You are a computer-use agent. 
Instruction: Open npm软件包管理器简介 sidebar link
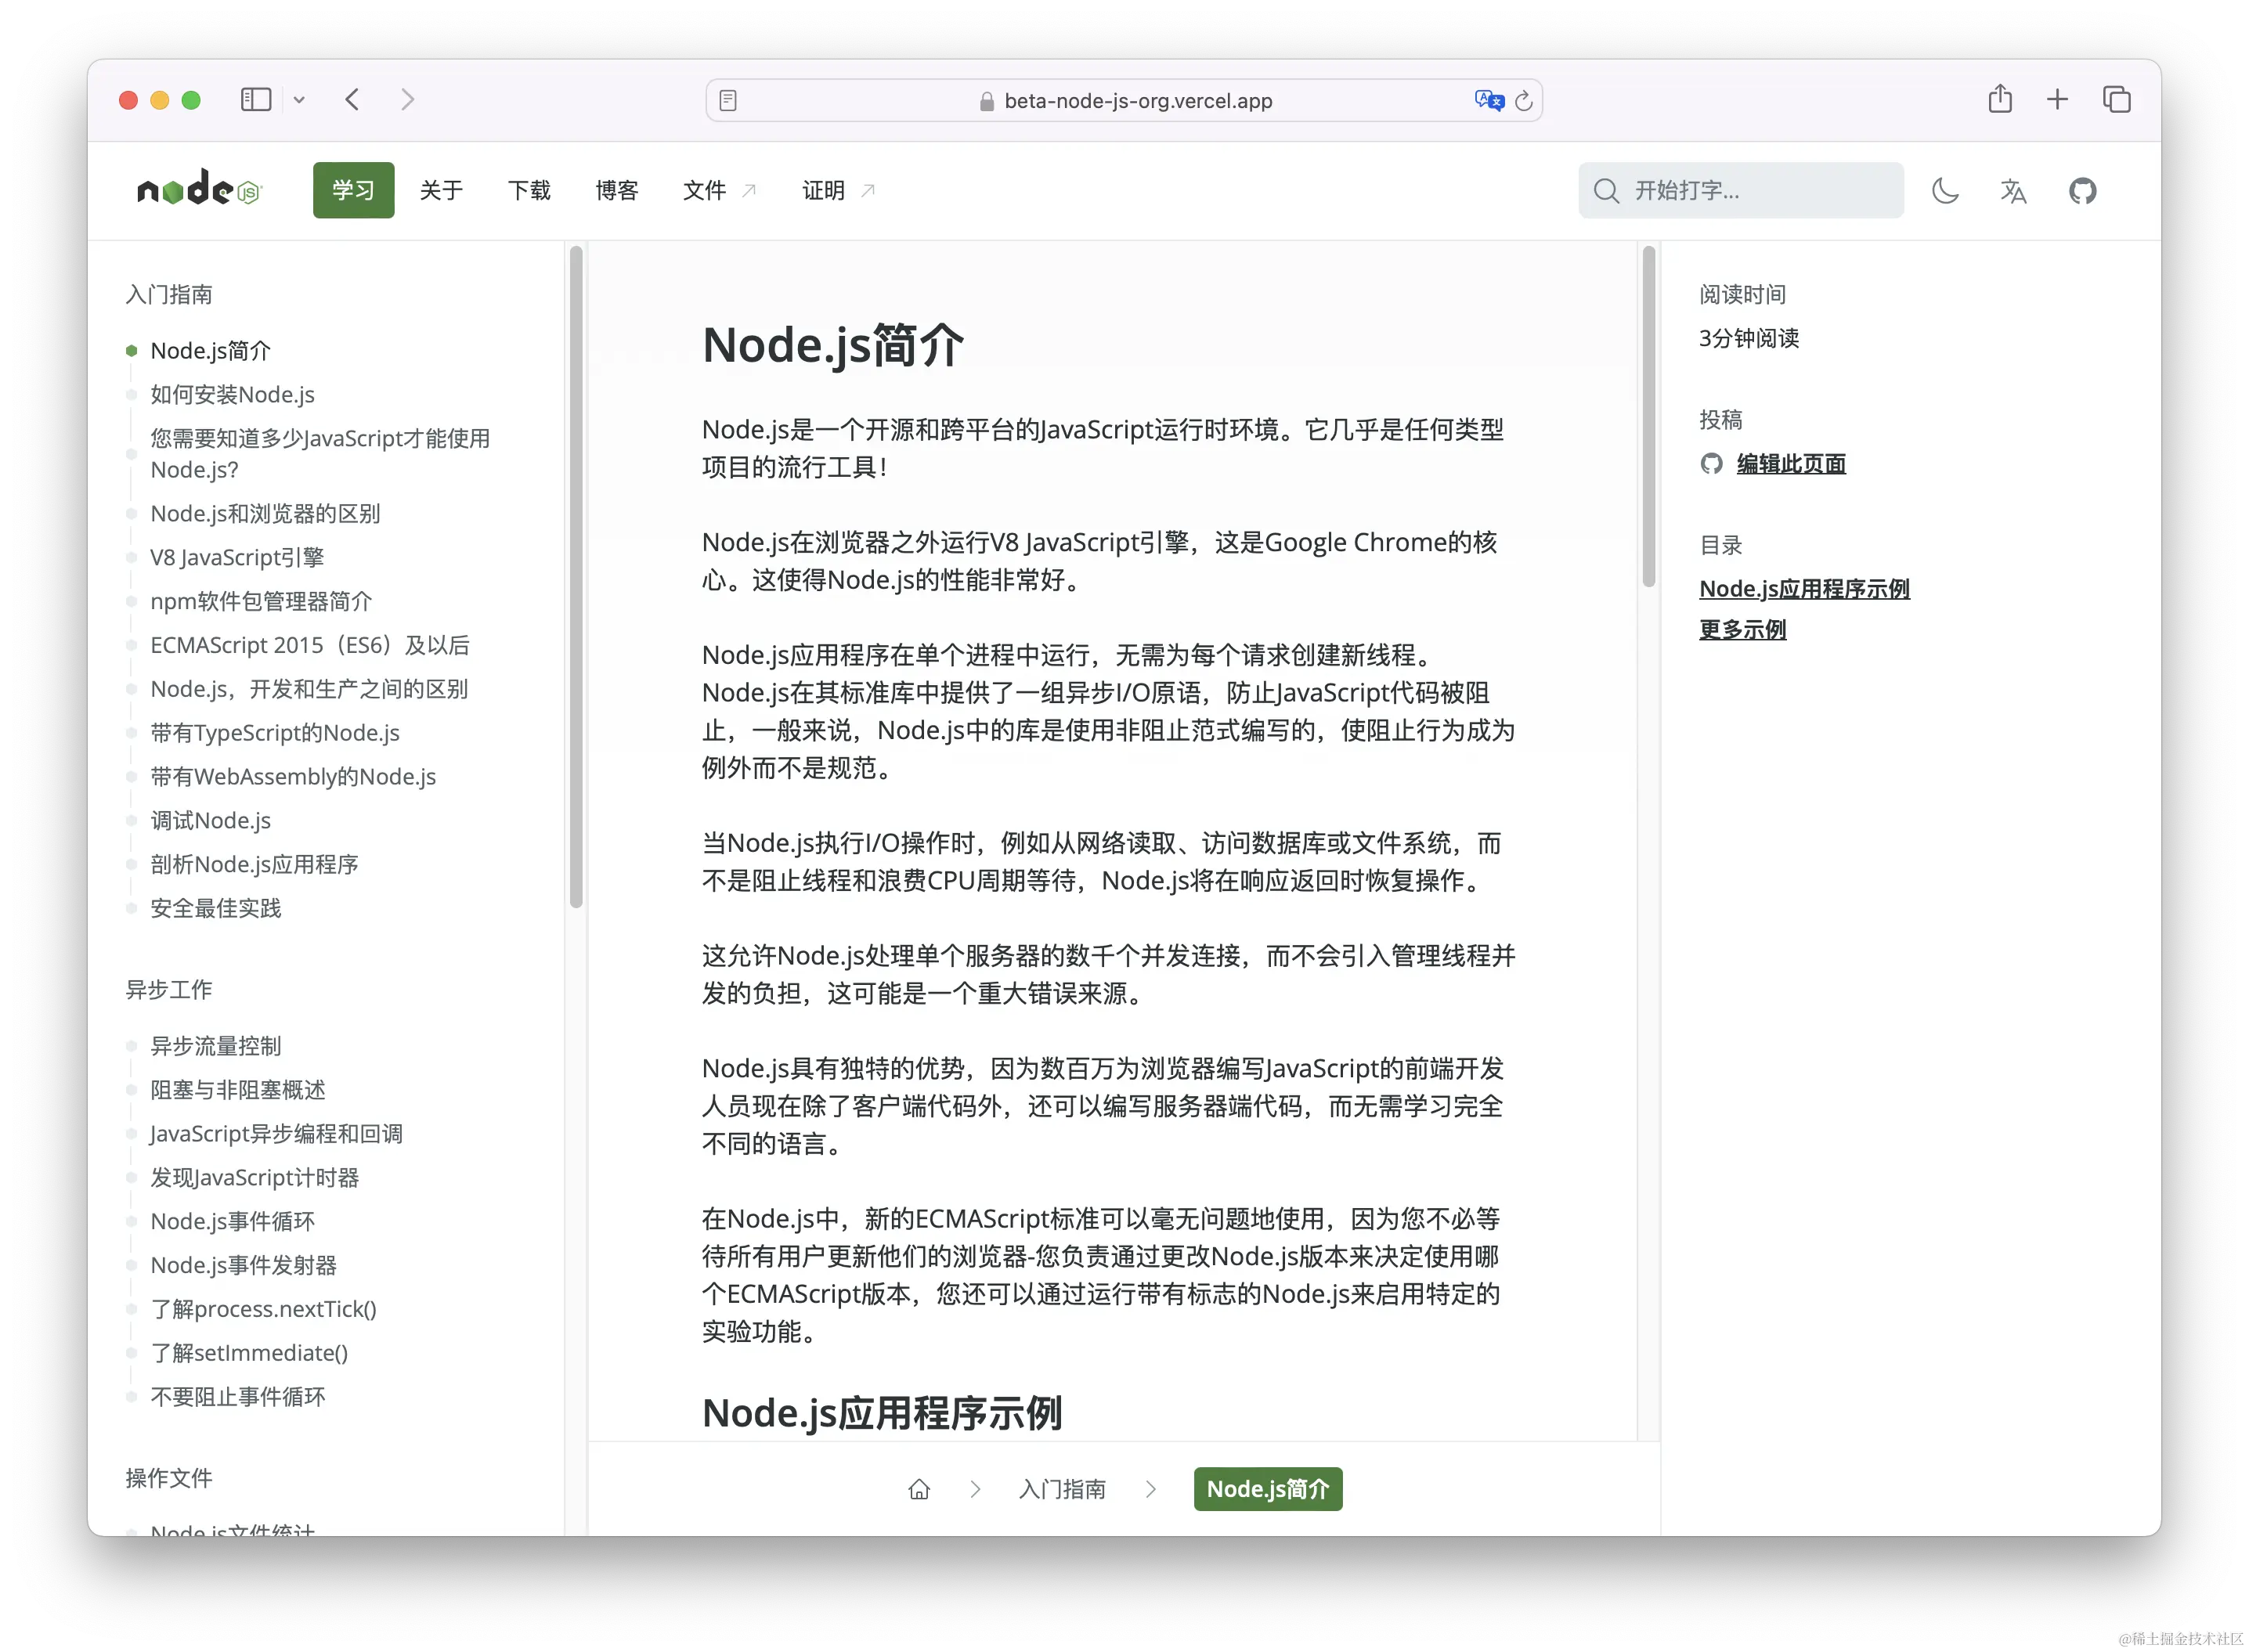[x=261, y=602]
